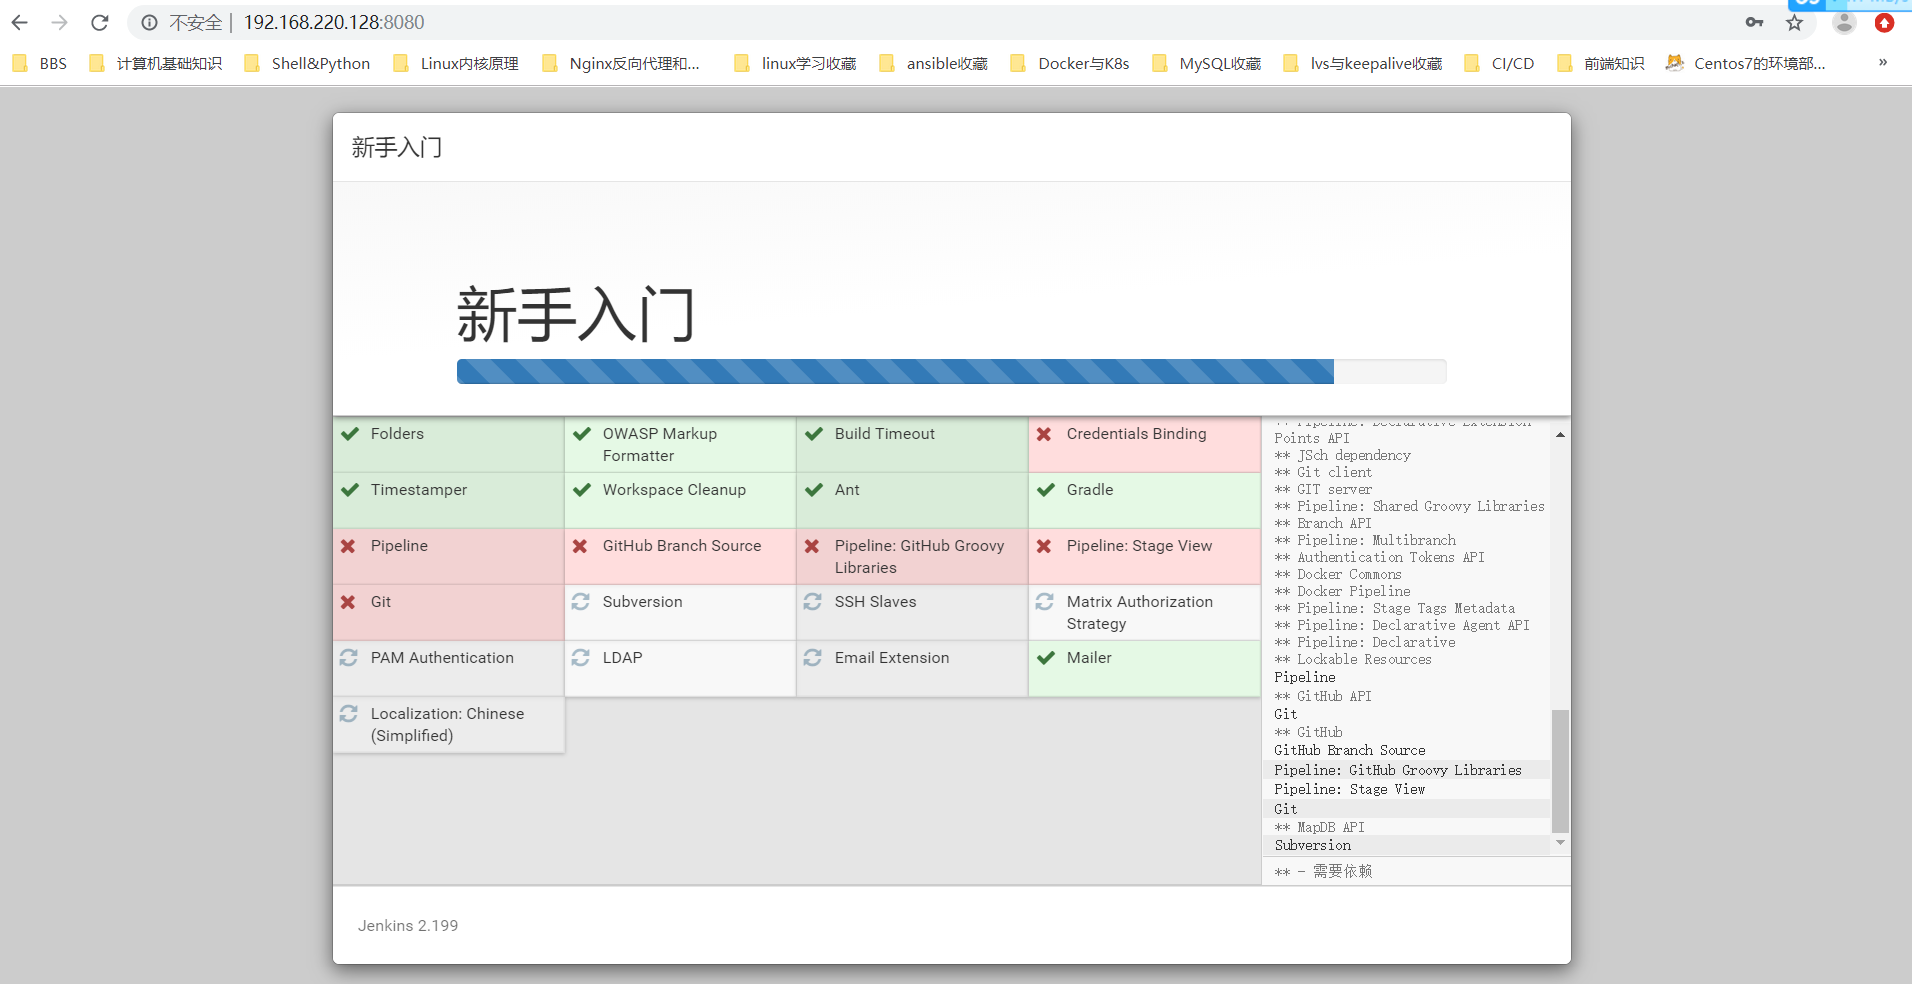This screenshot has height=984, width=1912.
Task: Click the red X beside GitHub Branch Source
Action: point(580,546)
